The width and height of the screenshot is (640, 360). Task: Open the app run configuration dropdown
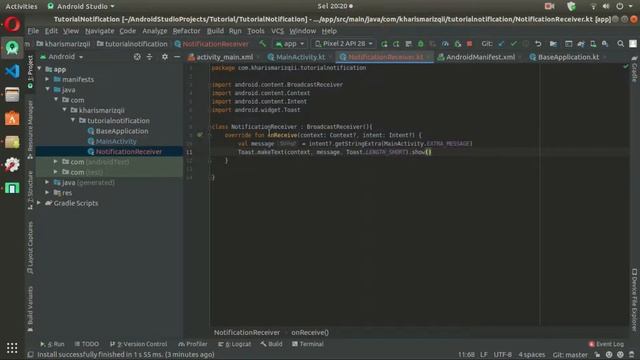coord(290,44)
